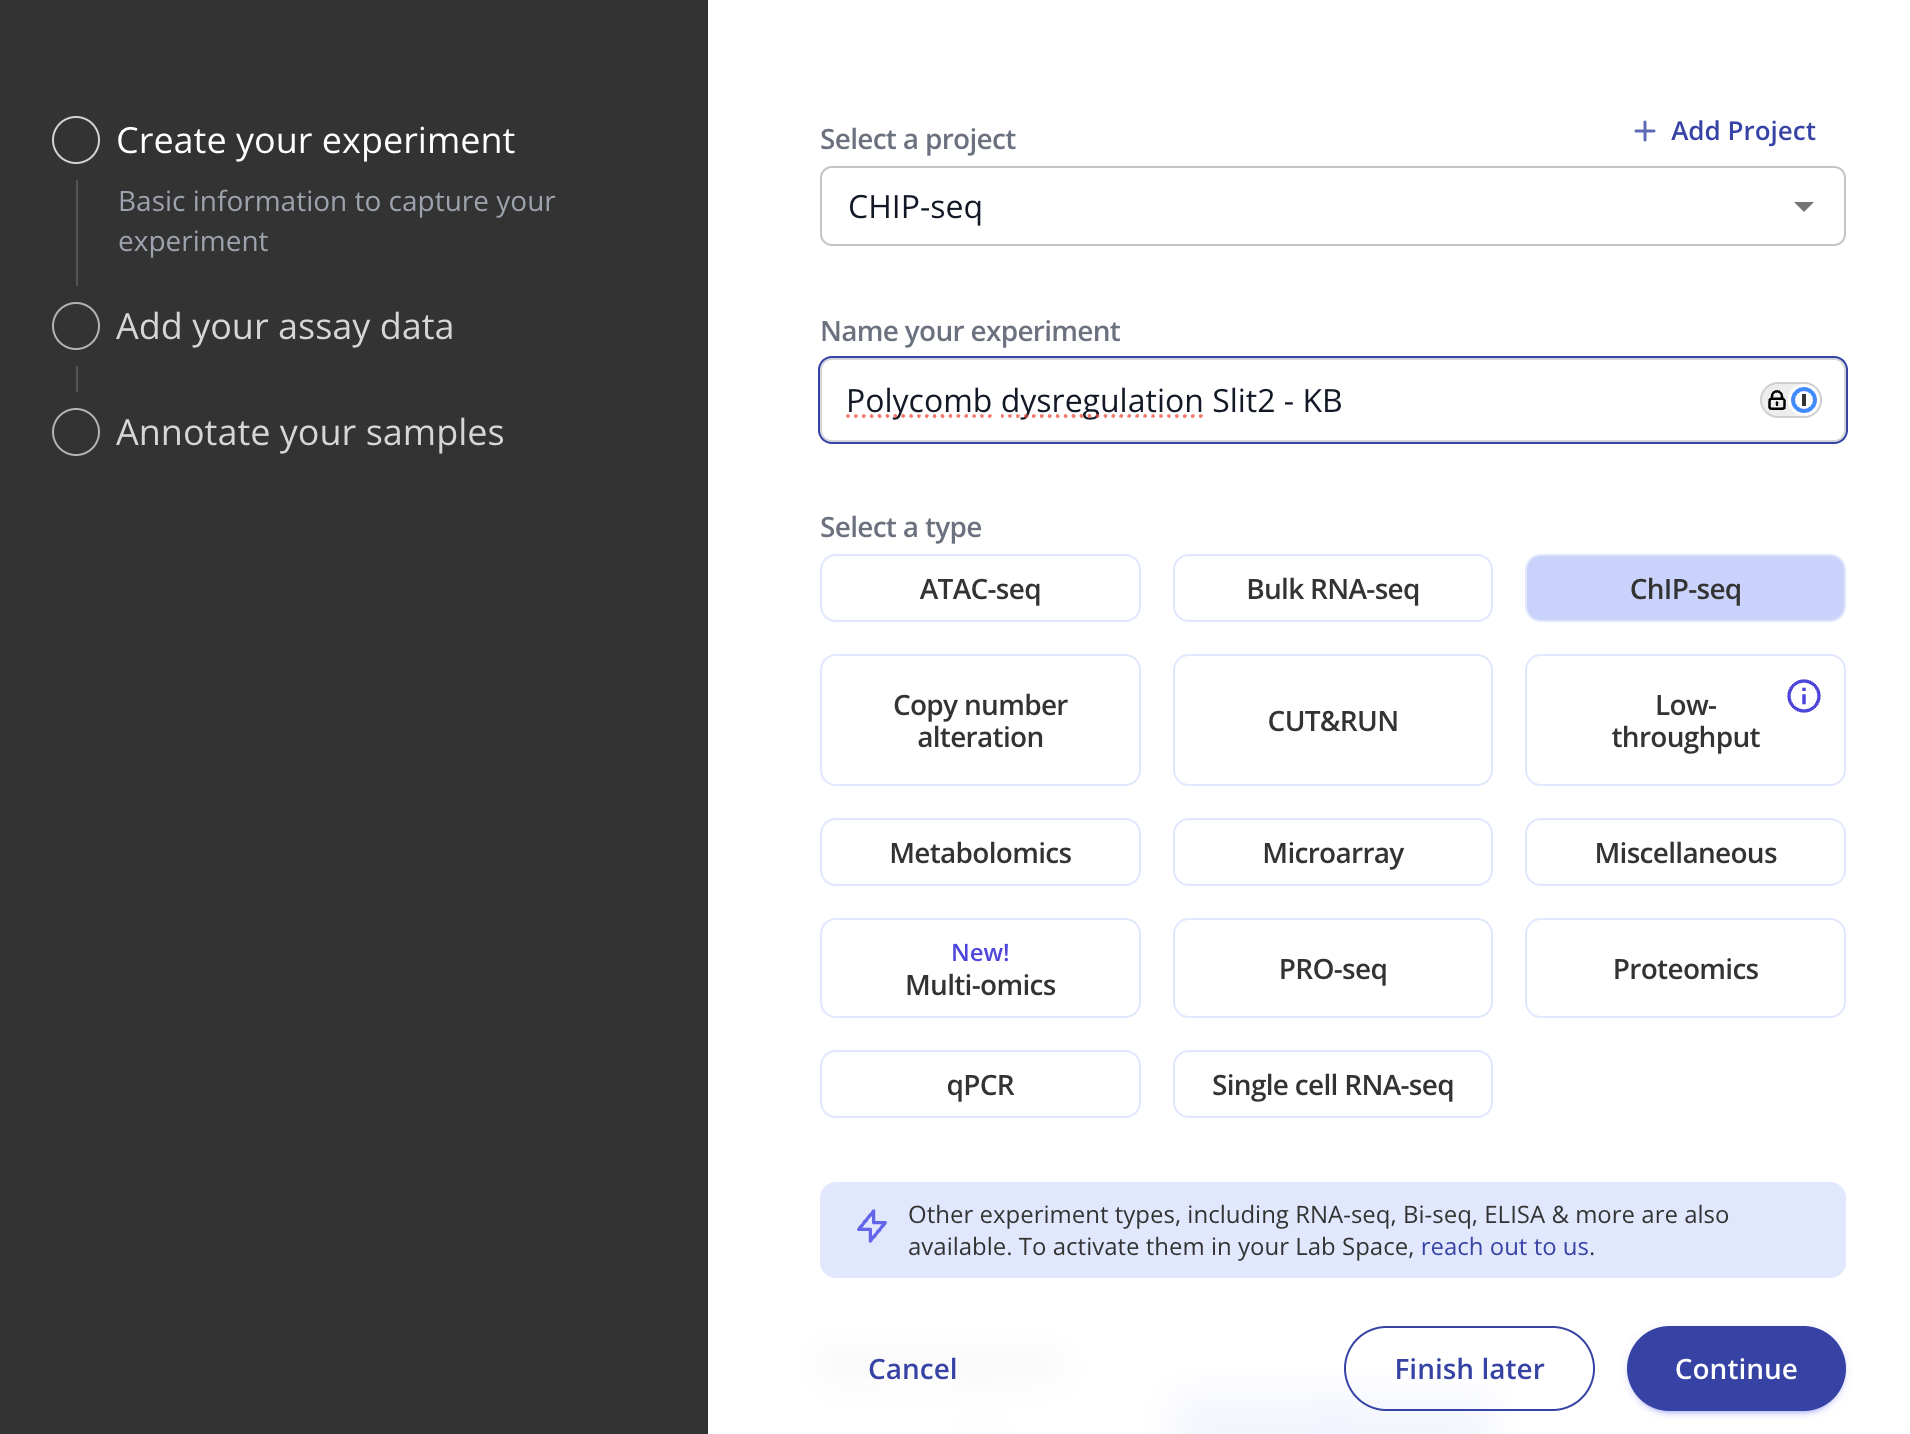Choose the ATAC-seq experiment type
The image size is (1910, 1434).
pyautogui.click(x=979, y=589)
